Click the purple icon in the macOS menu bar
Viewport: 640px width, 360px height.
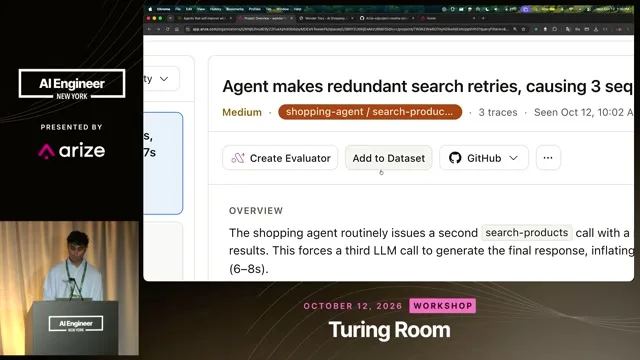525,9
